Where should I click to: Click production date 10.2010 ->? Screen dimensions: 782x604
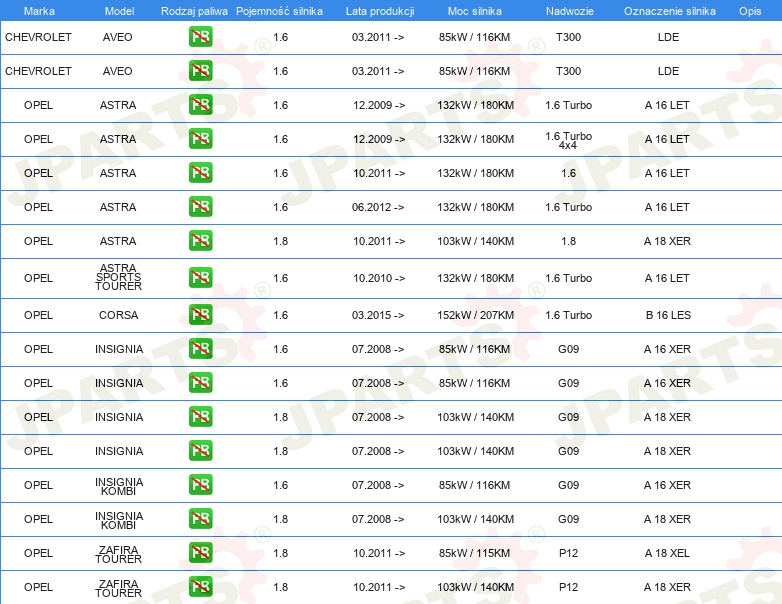click(379, 278)
